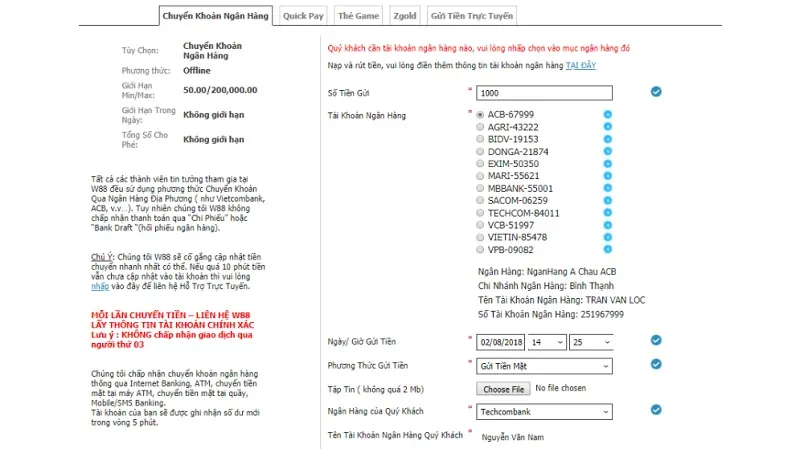The width and height of the screenshot is (800, 449).
Task: Choose the SACOM-06259 bank account radio button
Action: [x=481, y=201]
